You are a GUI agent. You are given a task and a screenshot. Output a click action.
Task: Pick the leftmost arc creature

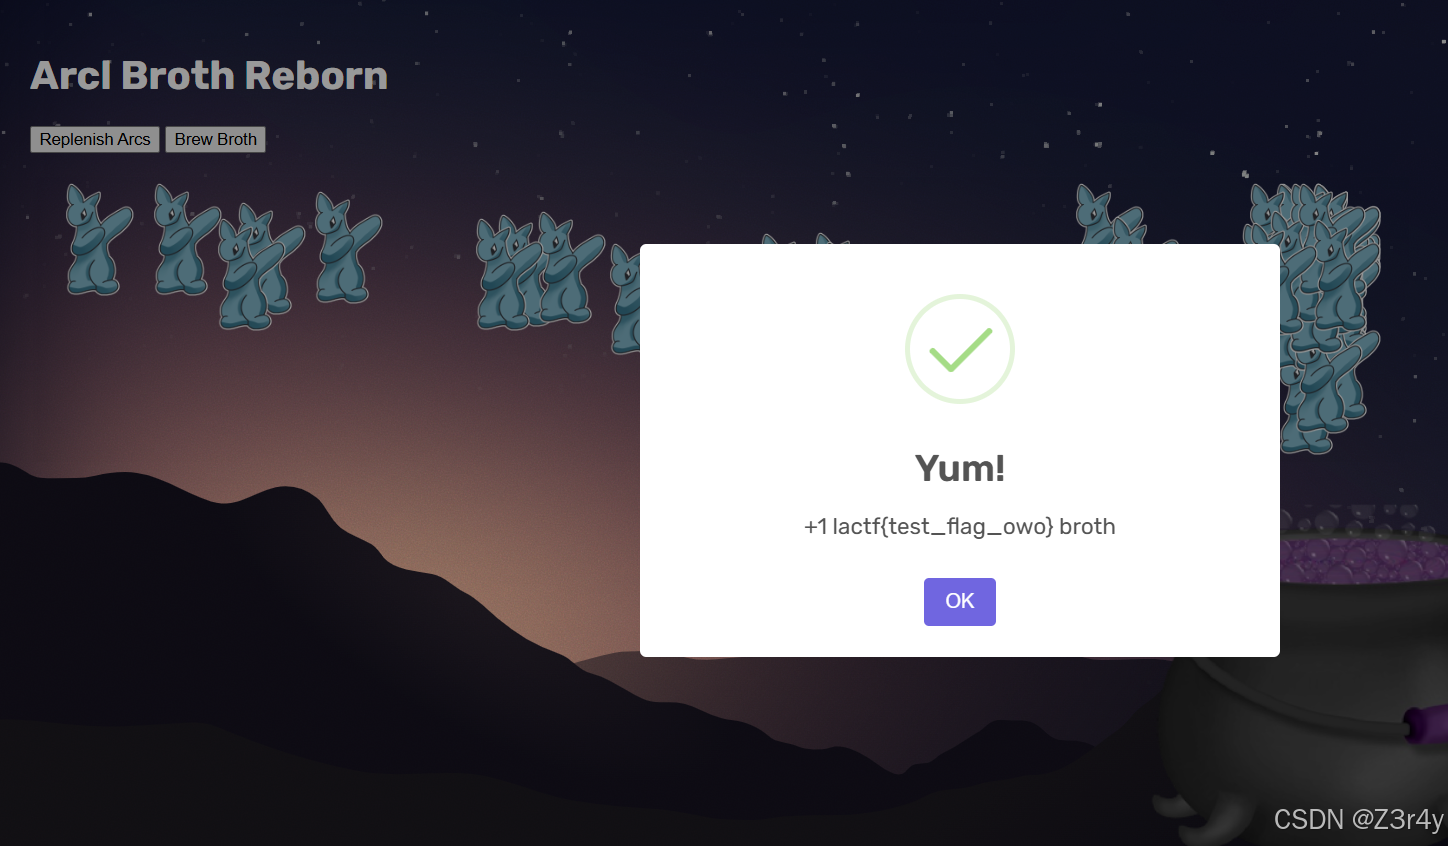[98, 240]
